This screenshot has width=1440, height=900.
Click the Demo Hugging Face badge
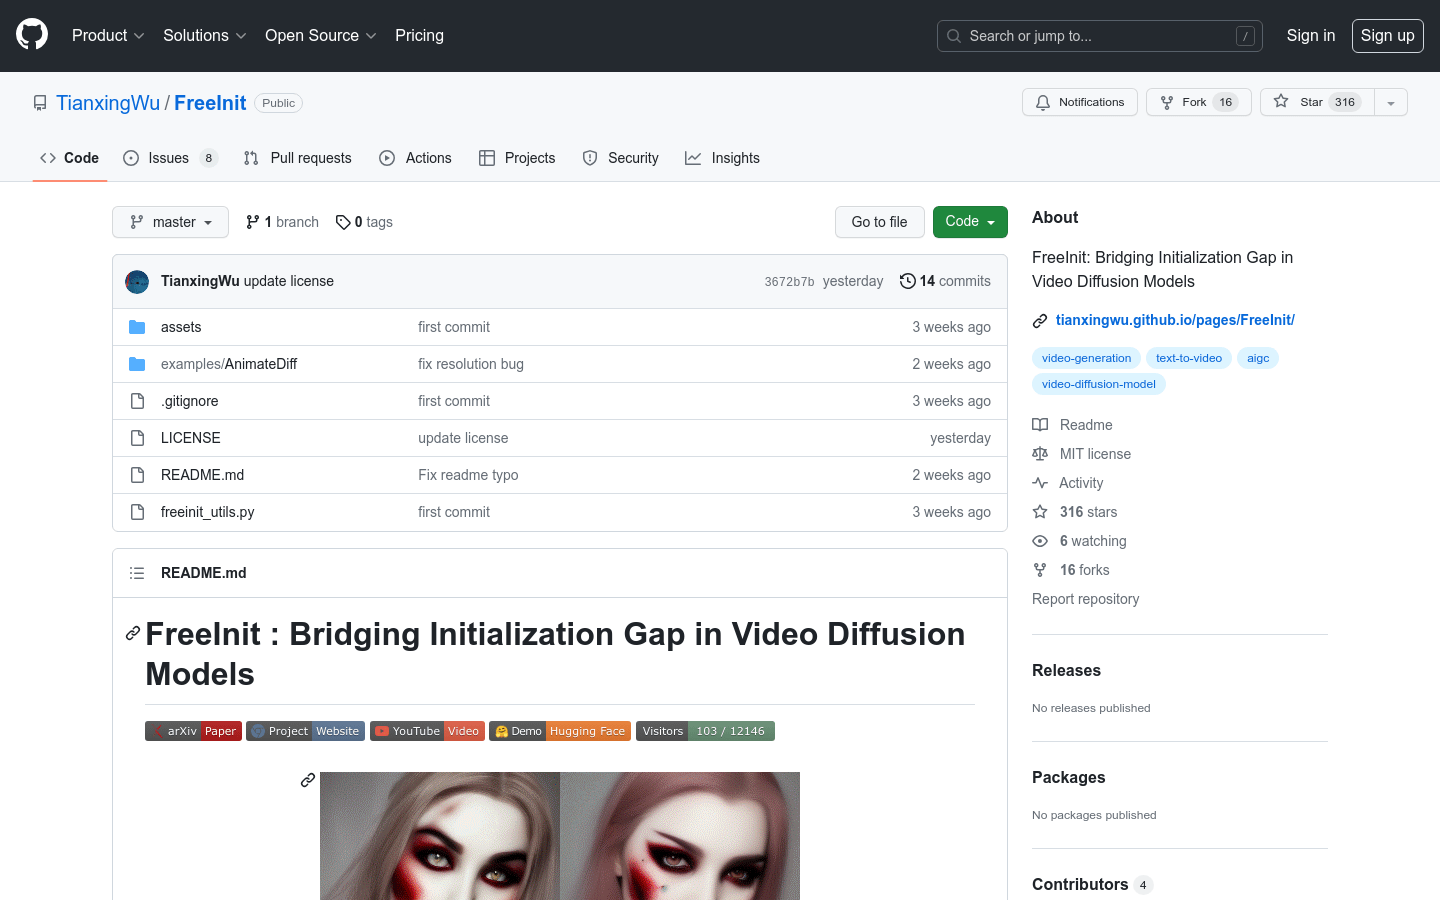click(x=560, y=731)
